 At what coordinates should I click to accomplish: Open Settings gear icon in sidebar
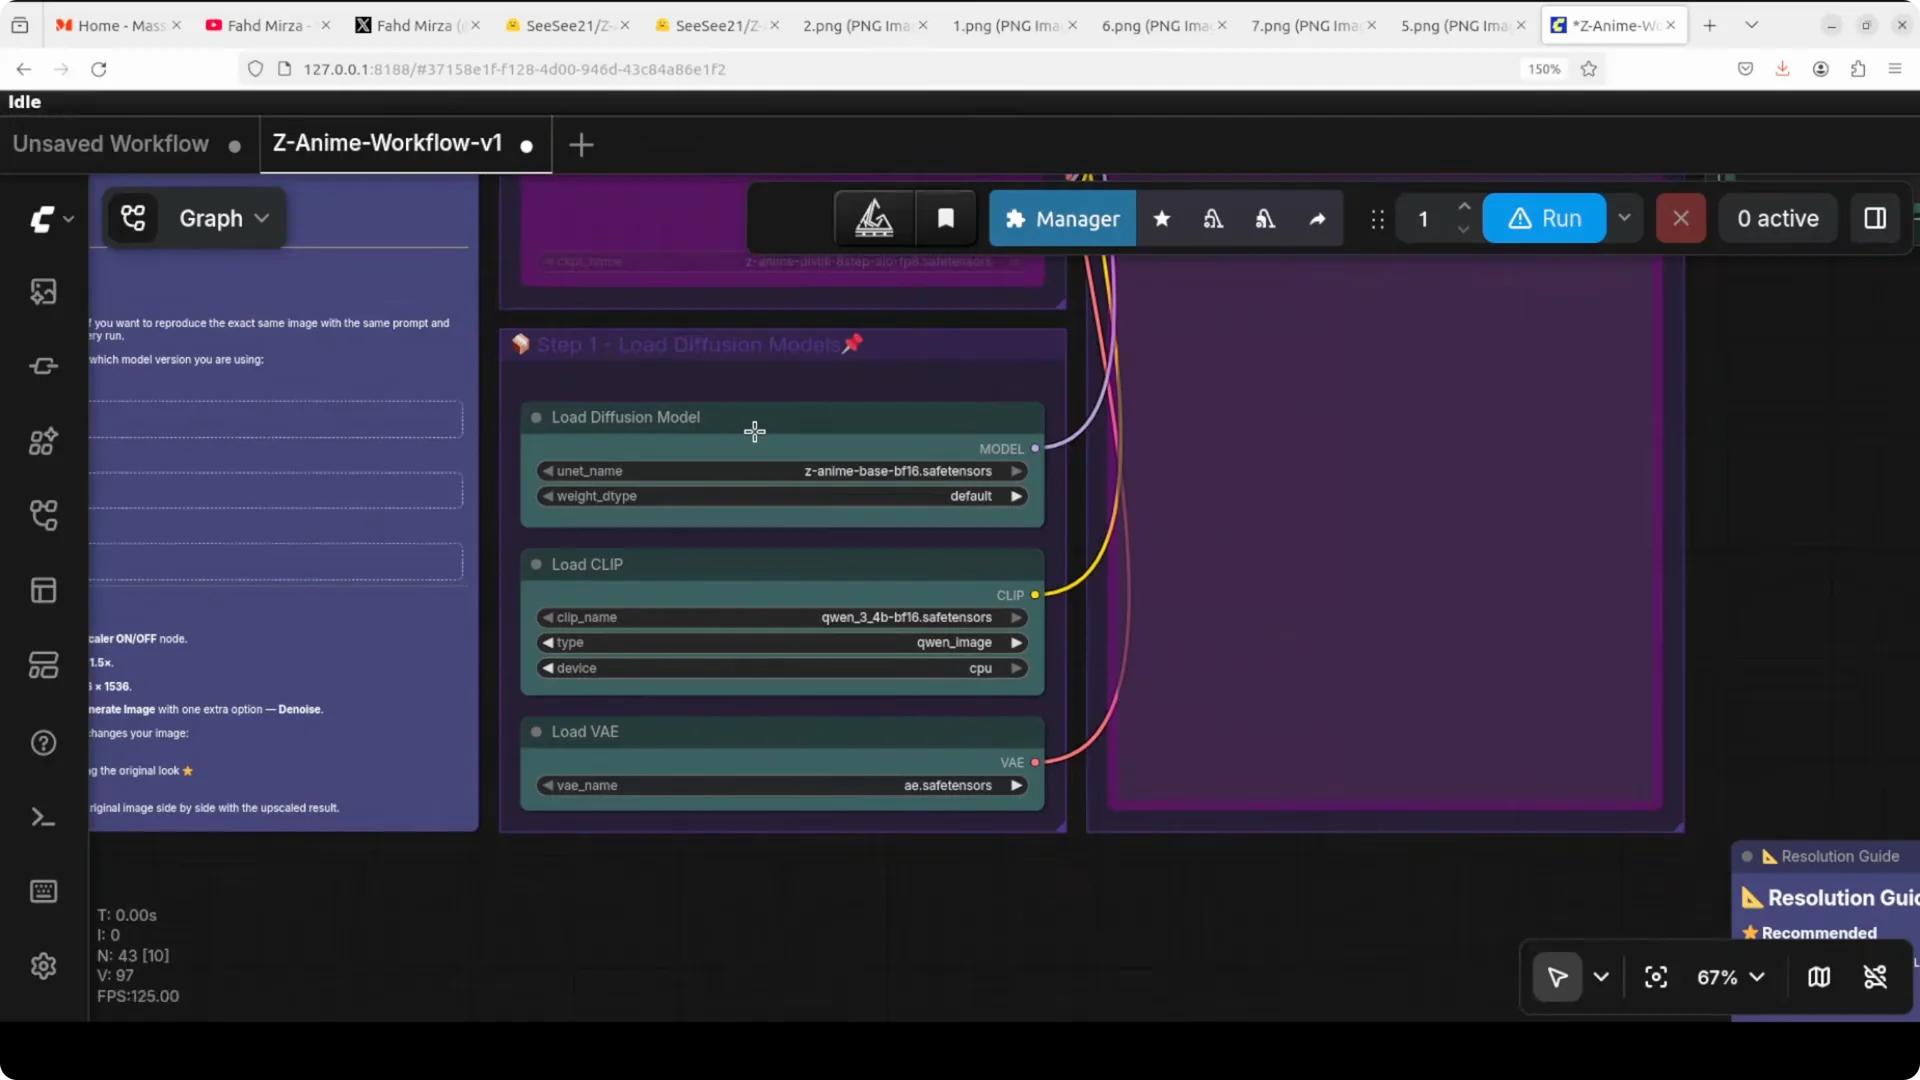43,966
